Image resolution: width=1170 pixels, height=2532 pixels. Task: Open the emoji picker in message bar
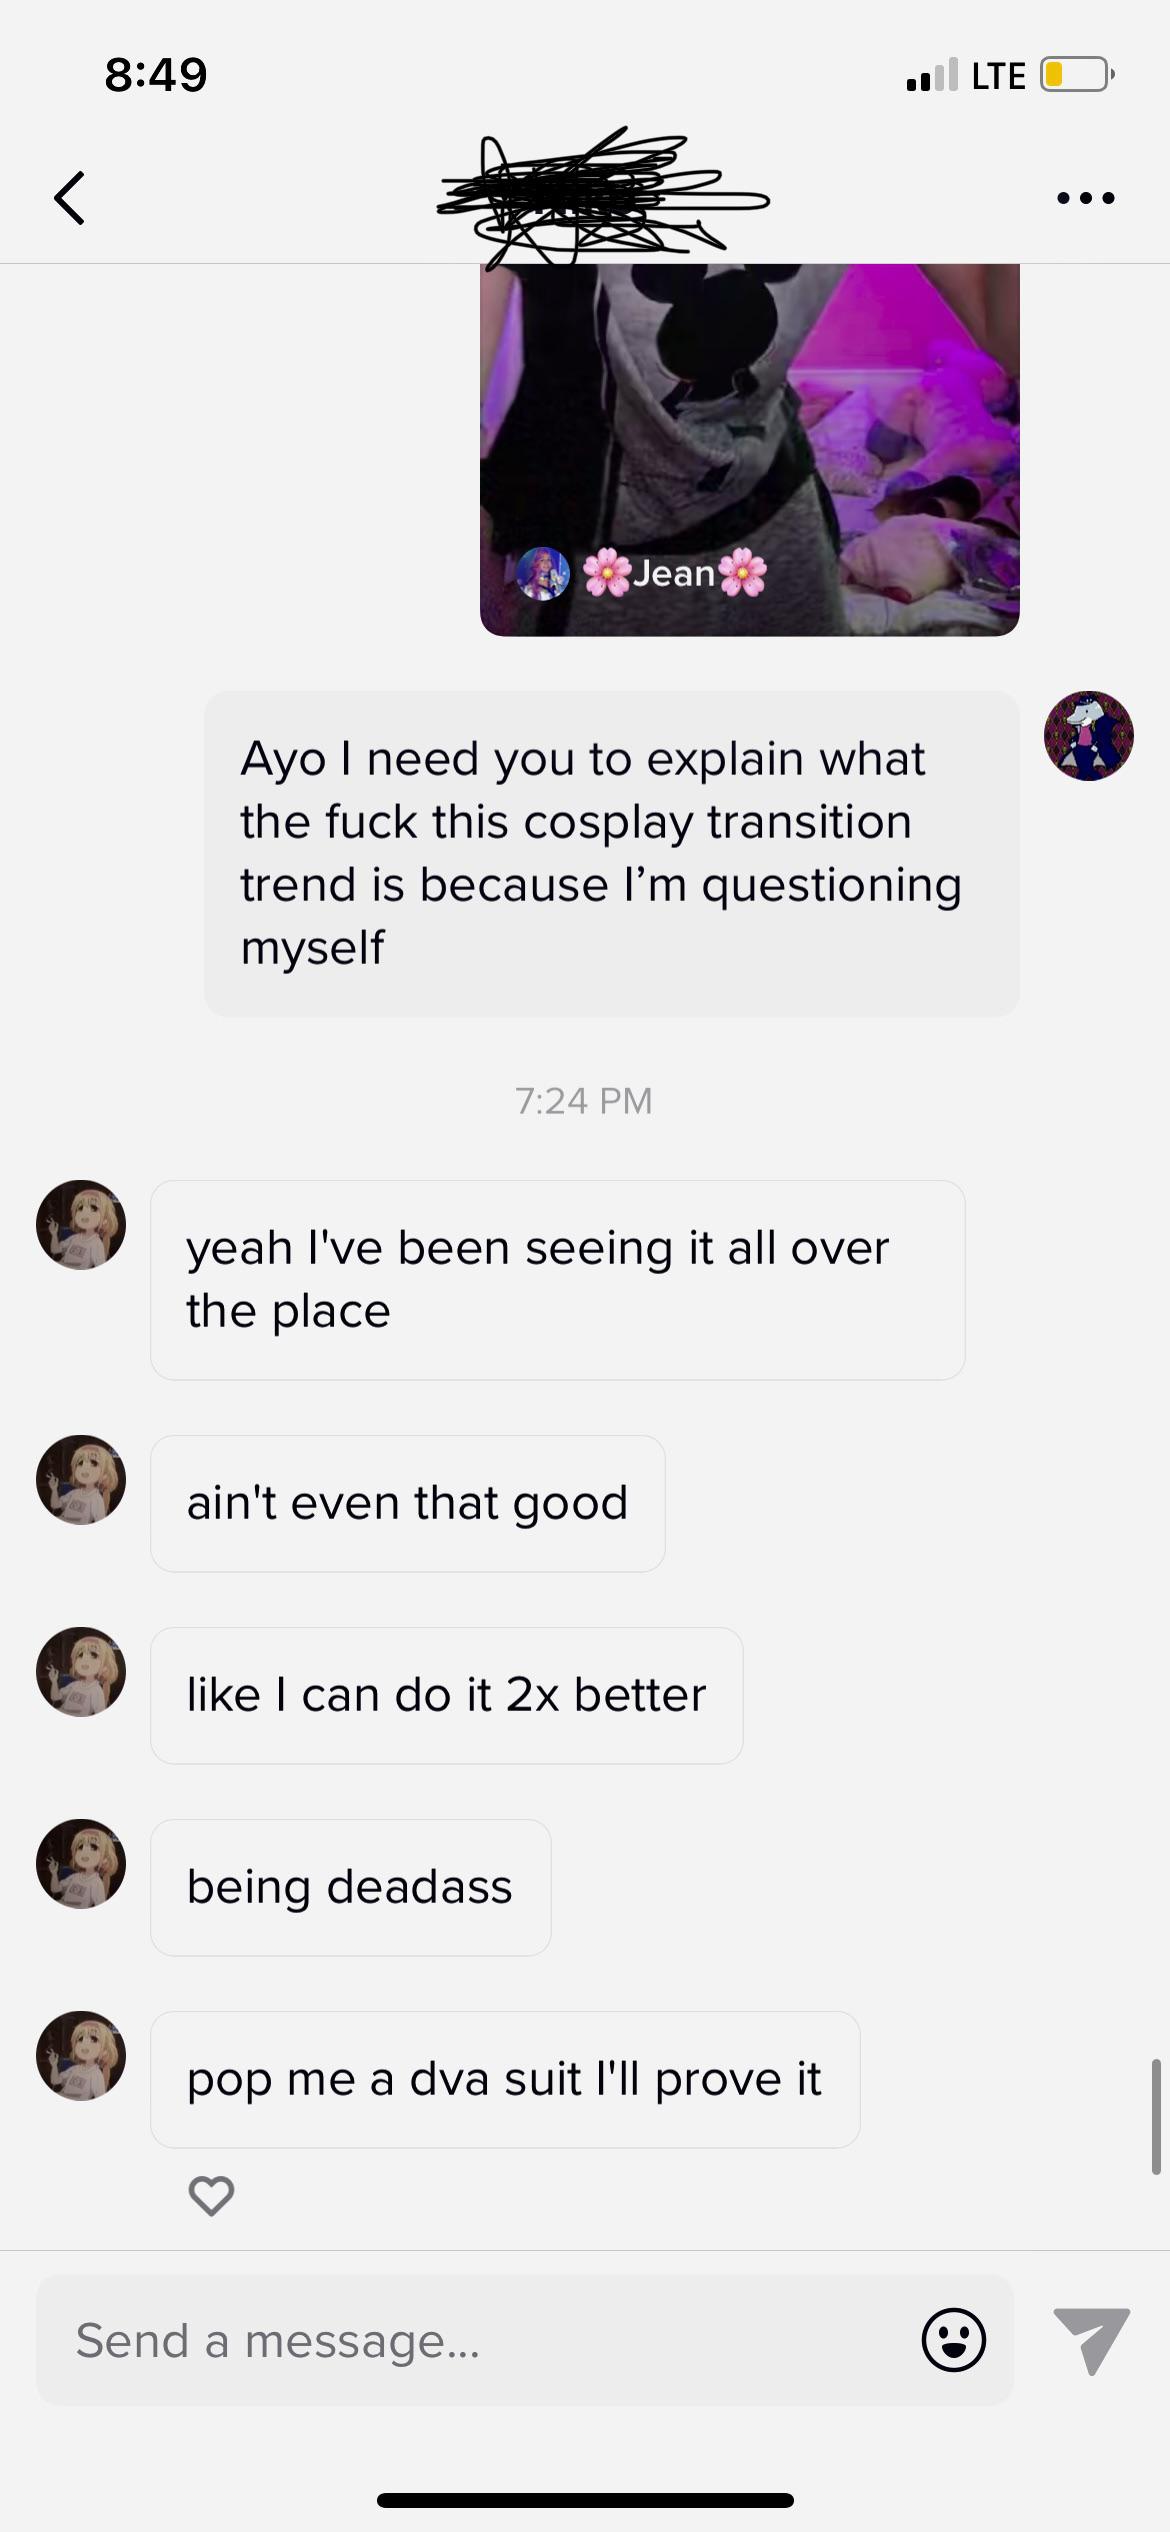(x=953, y=2340)
